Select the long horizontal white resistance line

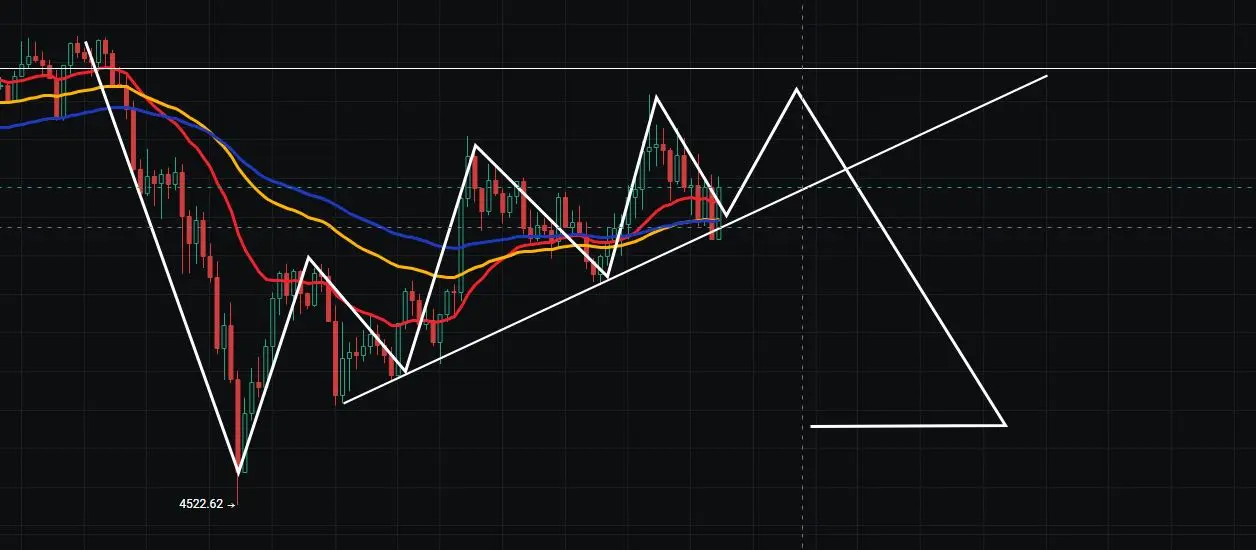click(628, 68)
